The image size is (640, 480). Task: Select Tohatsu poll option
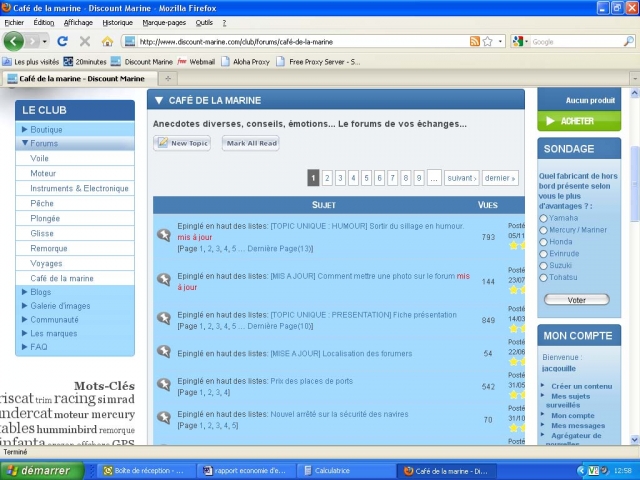[543, 278]
